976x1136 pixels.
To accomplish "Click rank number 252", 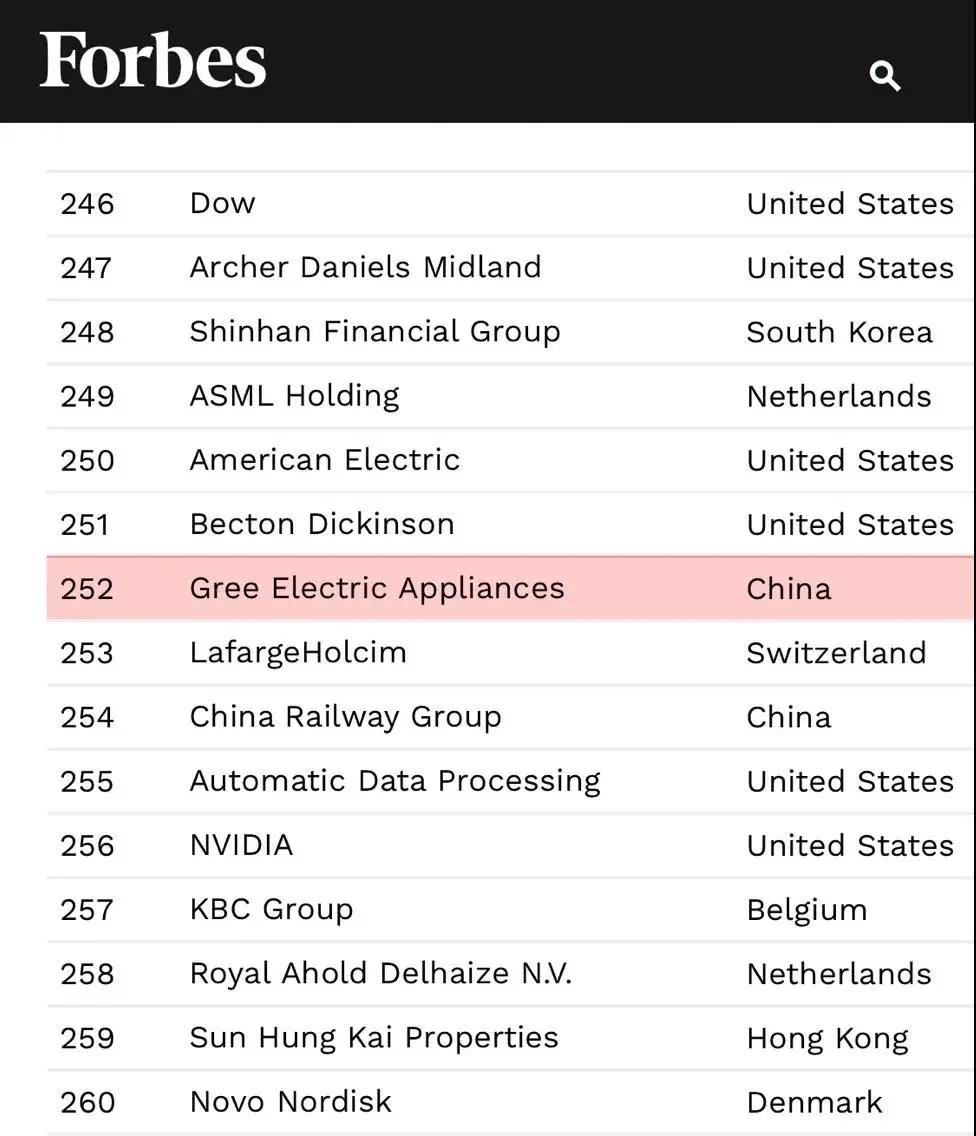I will click(x=87, y=589).
